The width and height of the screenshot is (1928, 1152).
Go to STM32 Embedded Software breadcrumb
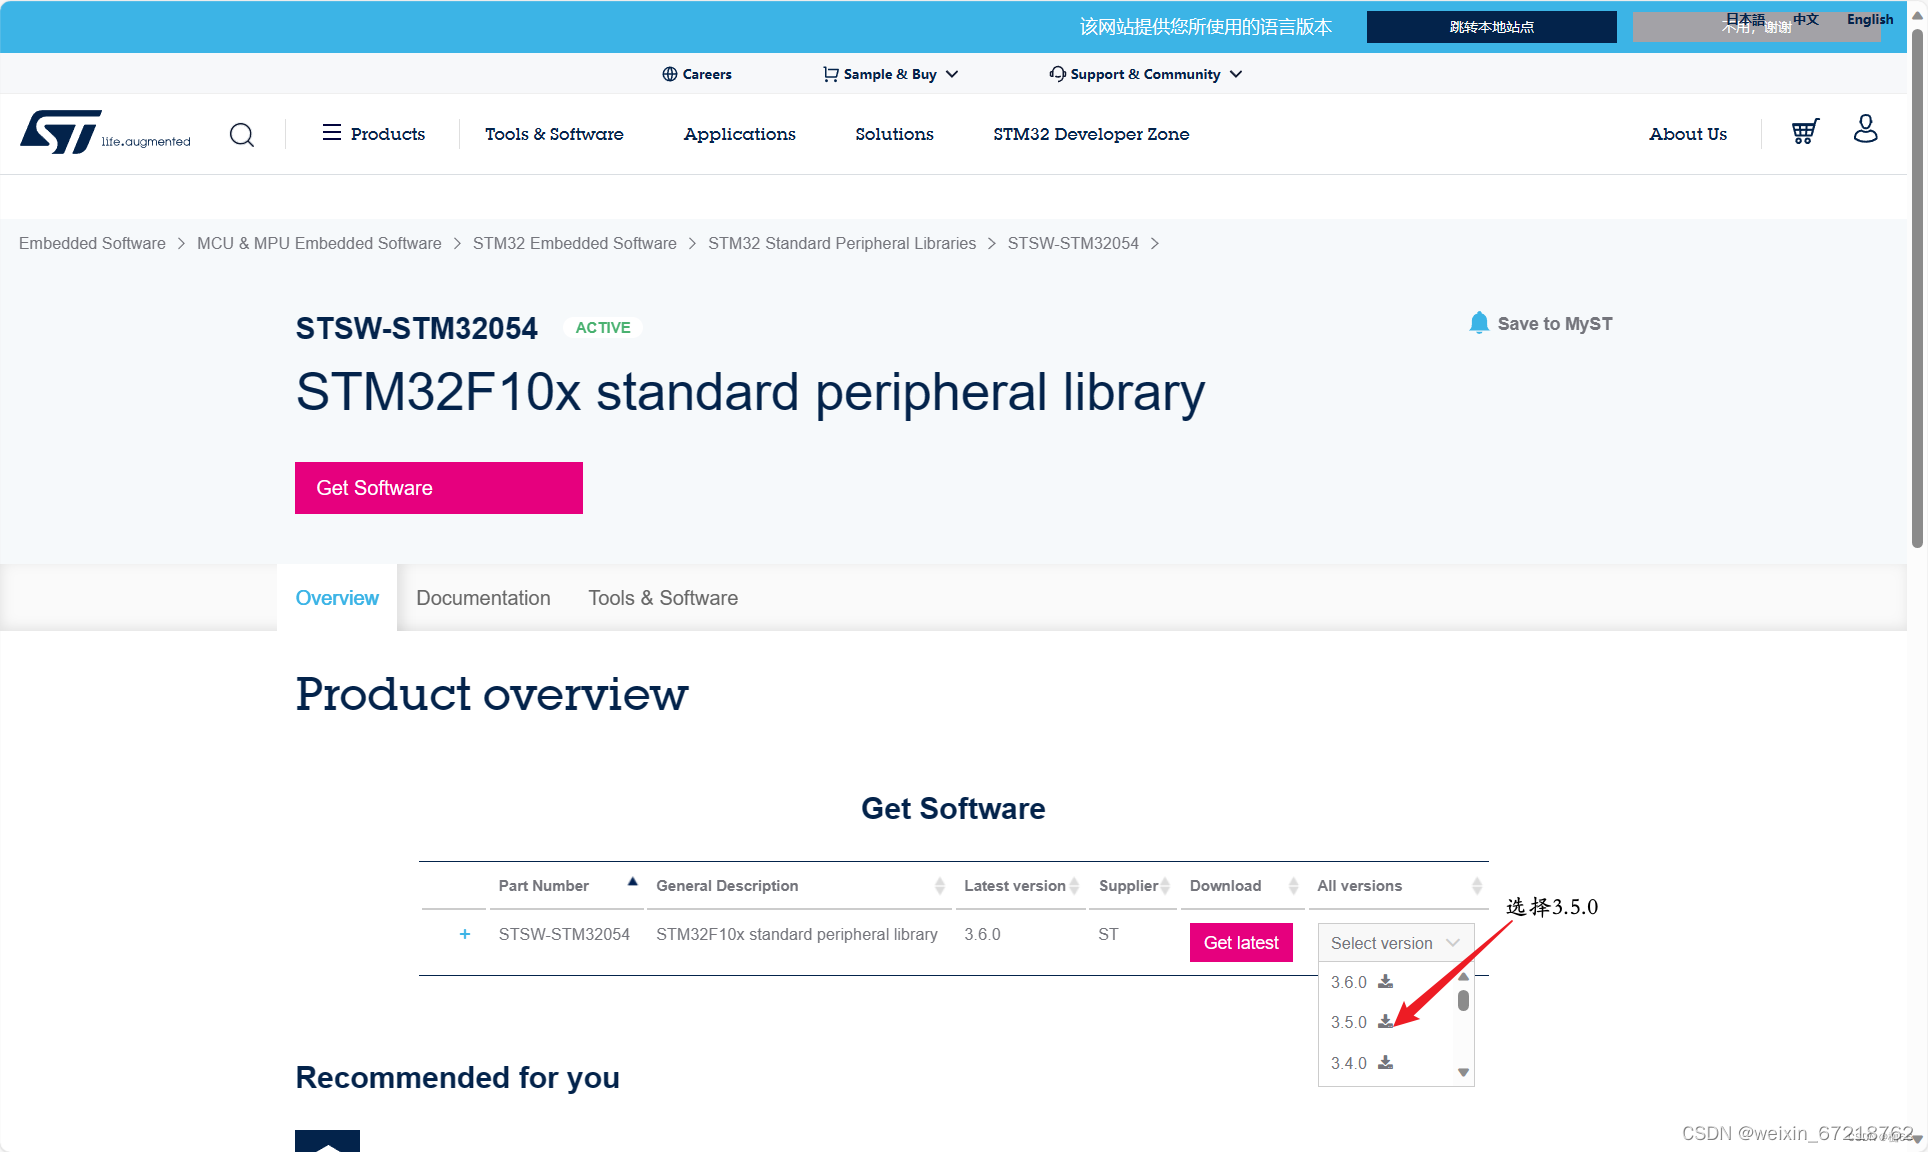pos(575,243)
